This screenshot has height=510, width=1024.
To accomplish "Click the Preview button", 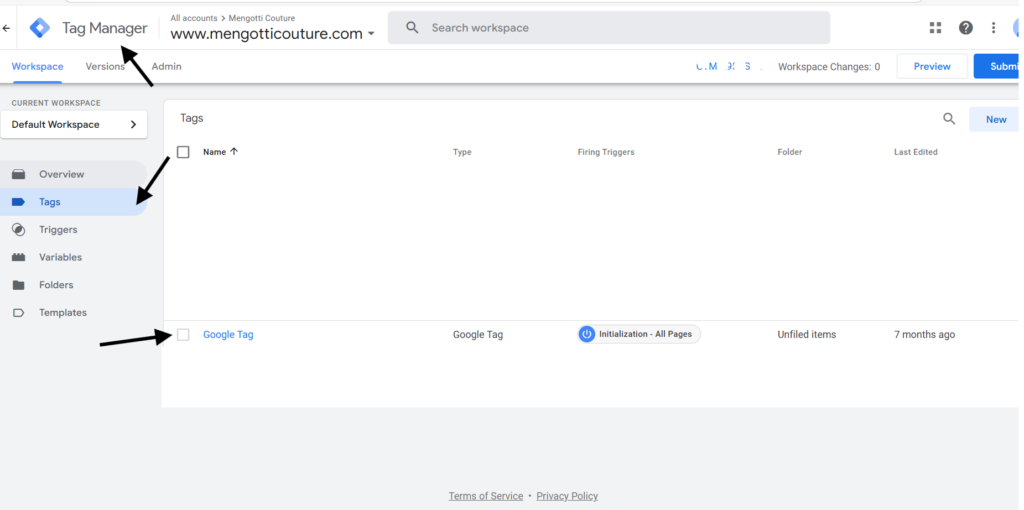I will tap(932, 67).
